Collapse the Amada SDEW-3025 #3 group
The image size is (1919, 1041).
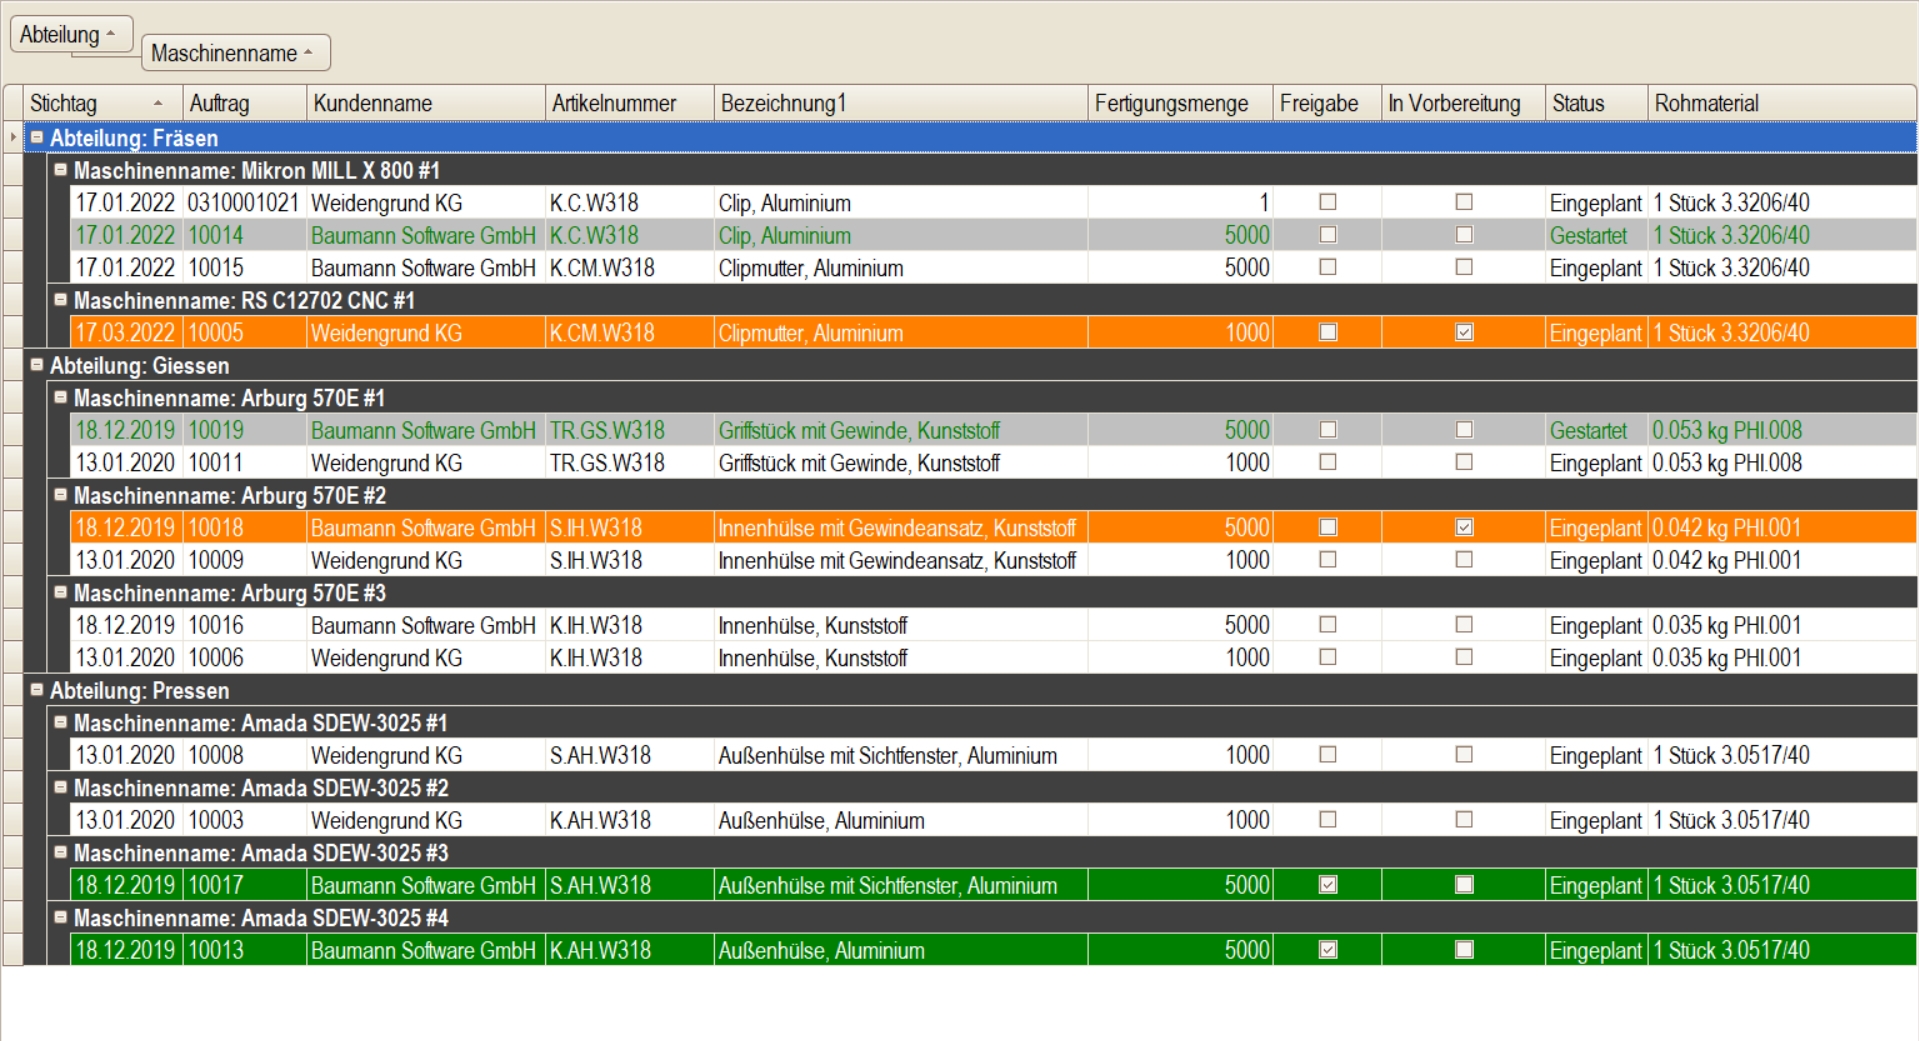coord(60,852)
